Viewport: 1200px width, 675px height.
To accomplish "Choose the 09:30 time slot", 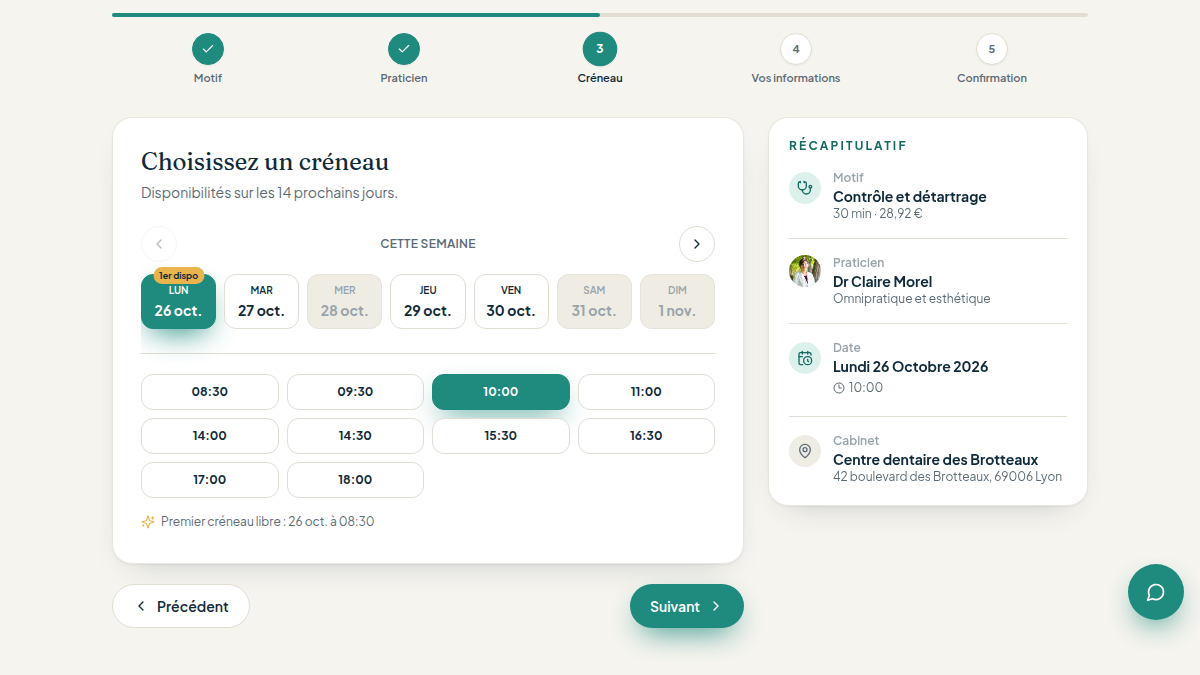I will pos(355,392).
